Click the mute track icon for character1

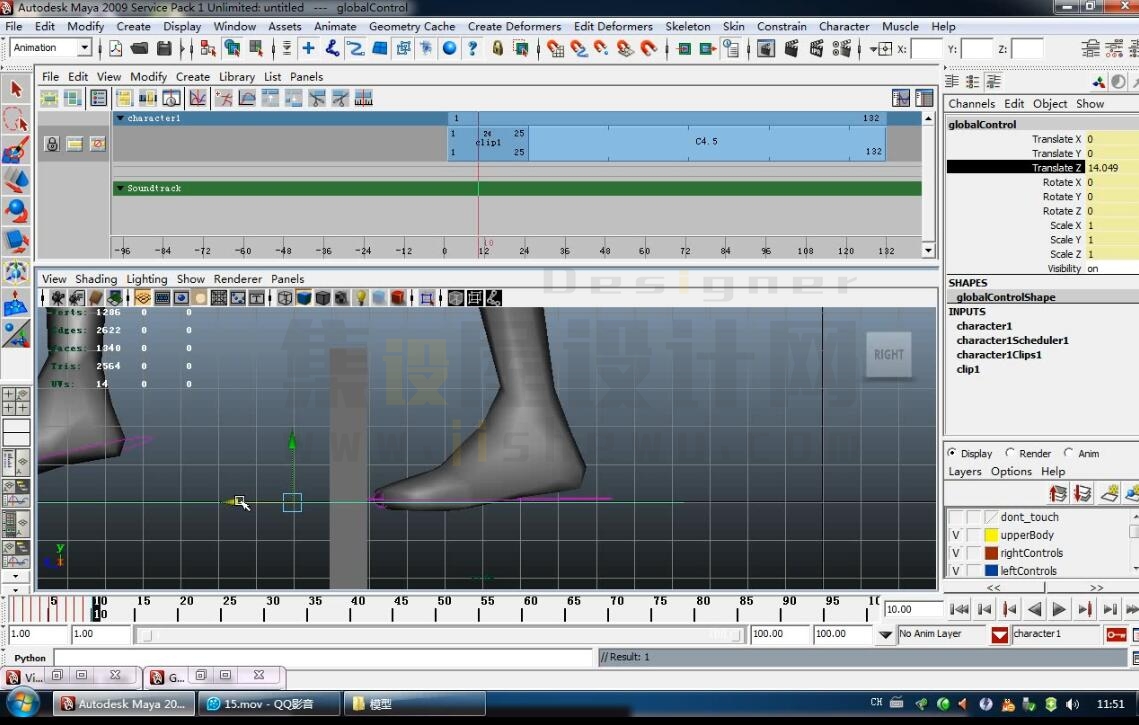[x=98, y=144]
